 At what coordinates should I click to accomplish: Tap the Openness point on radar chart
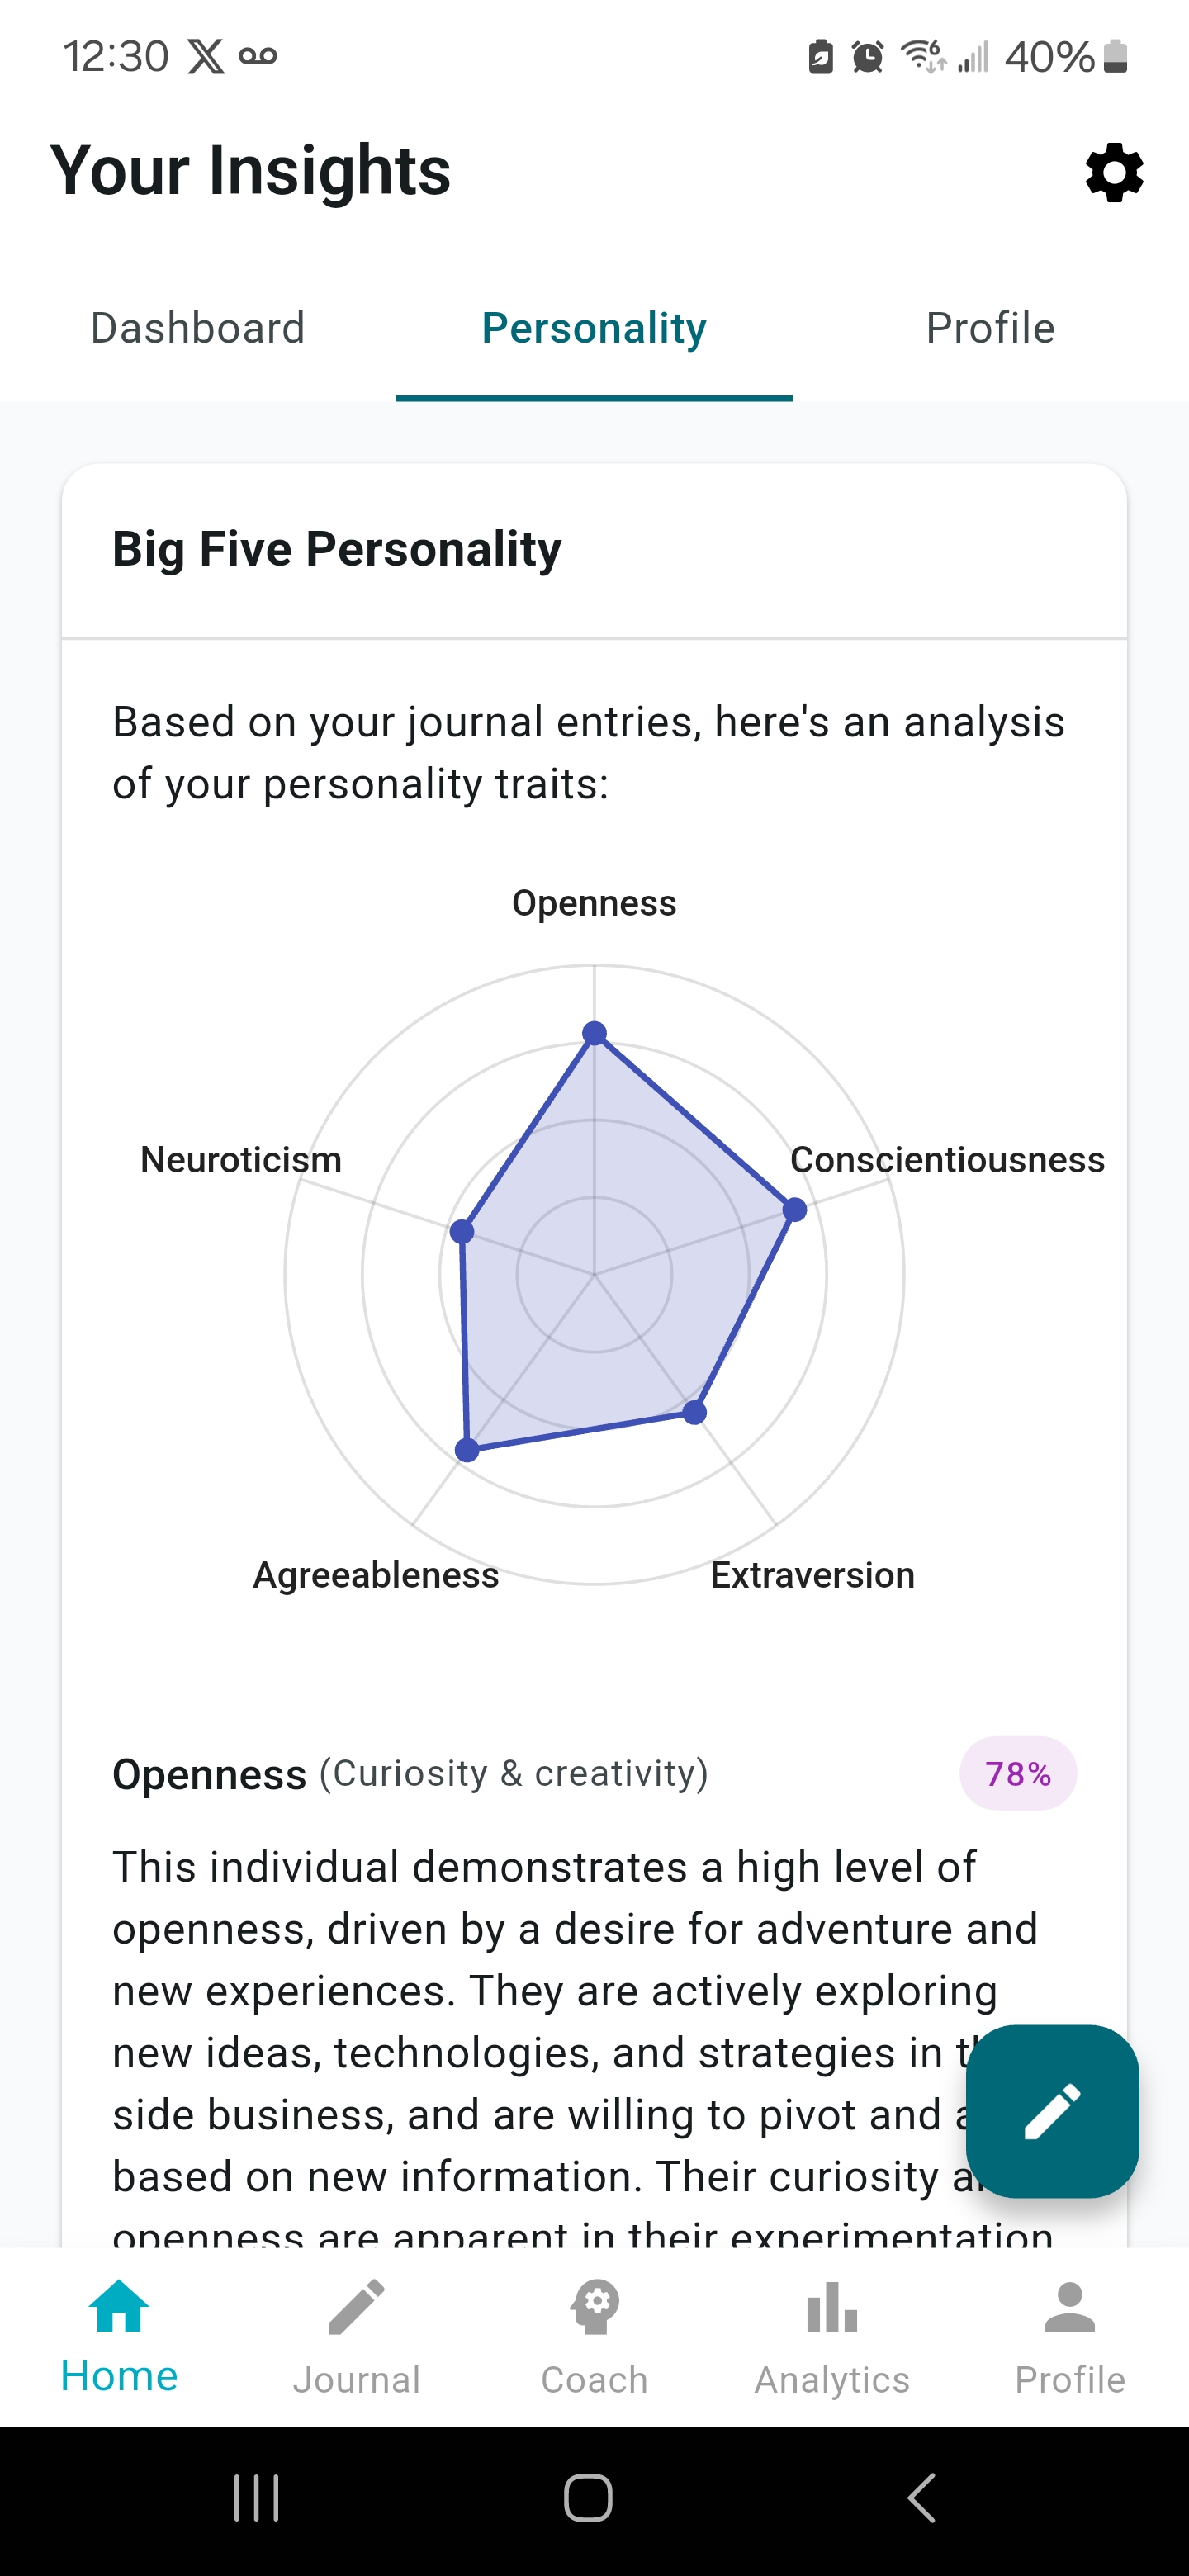tap(595, 1033)
